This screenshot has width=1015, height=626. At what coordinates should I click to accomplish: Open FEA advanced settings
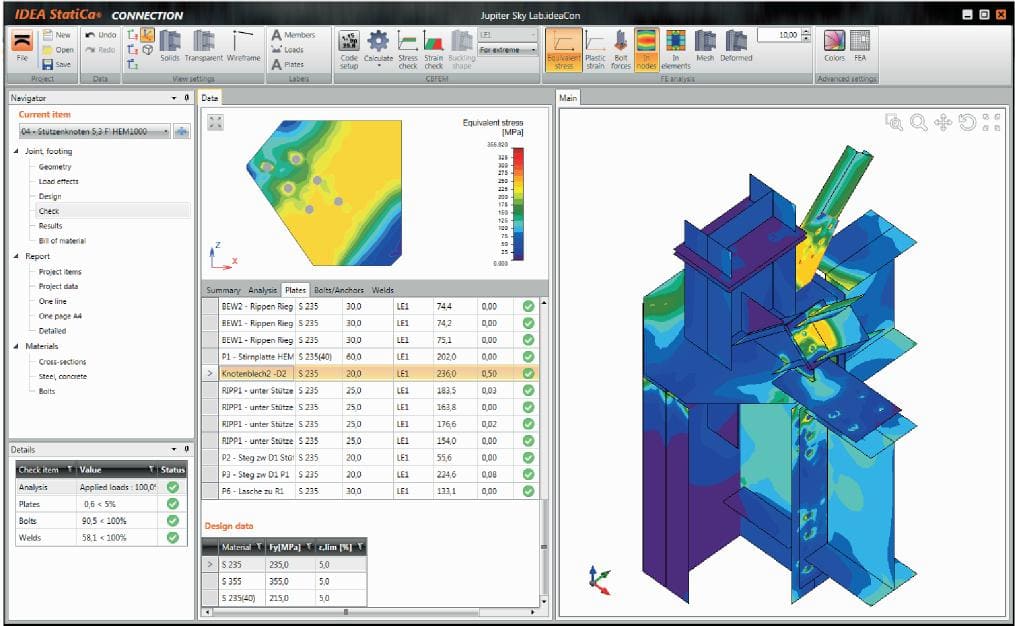tap(860, 46)
